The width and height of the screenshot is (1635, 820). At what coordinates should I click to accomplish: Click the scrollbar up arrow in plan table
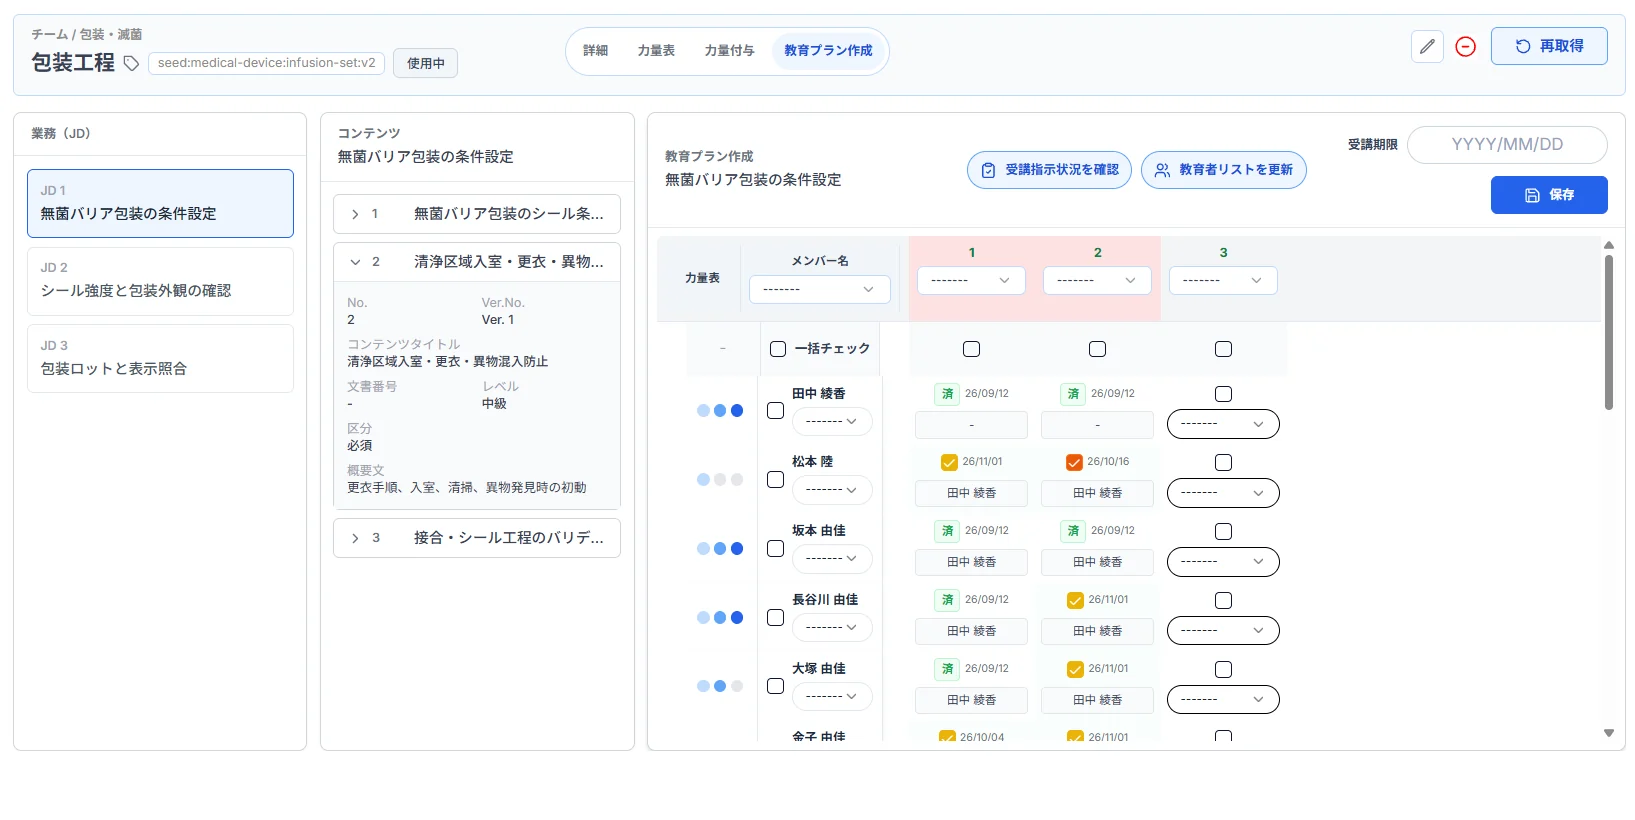coord(1608,245)
